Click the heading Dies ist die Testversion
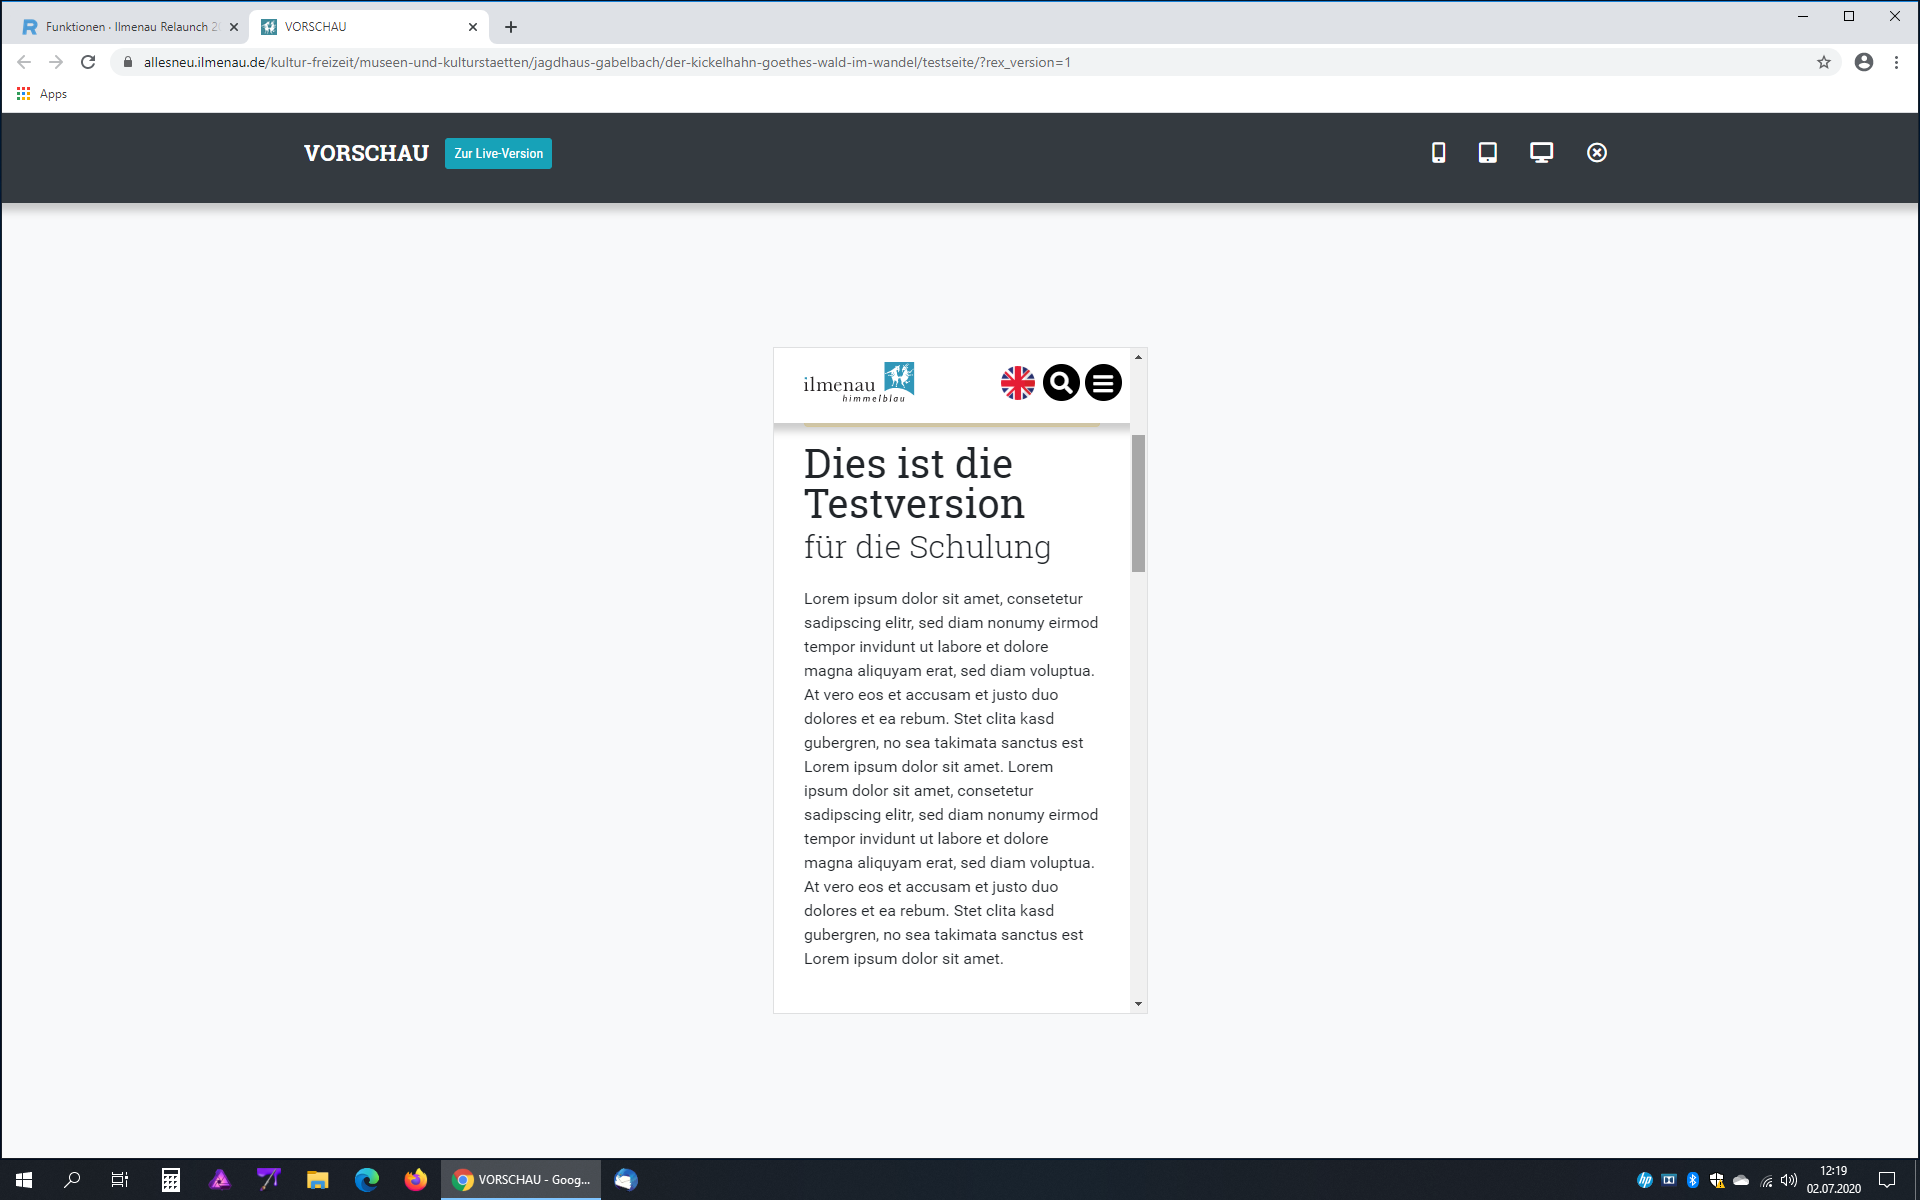 click(914, 484)
